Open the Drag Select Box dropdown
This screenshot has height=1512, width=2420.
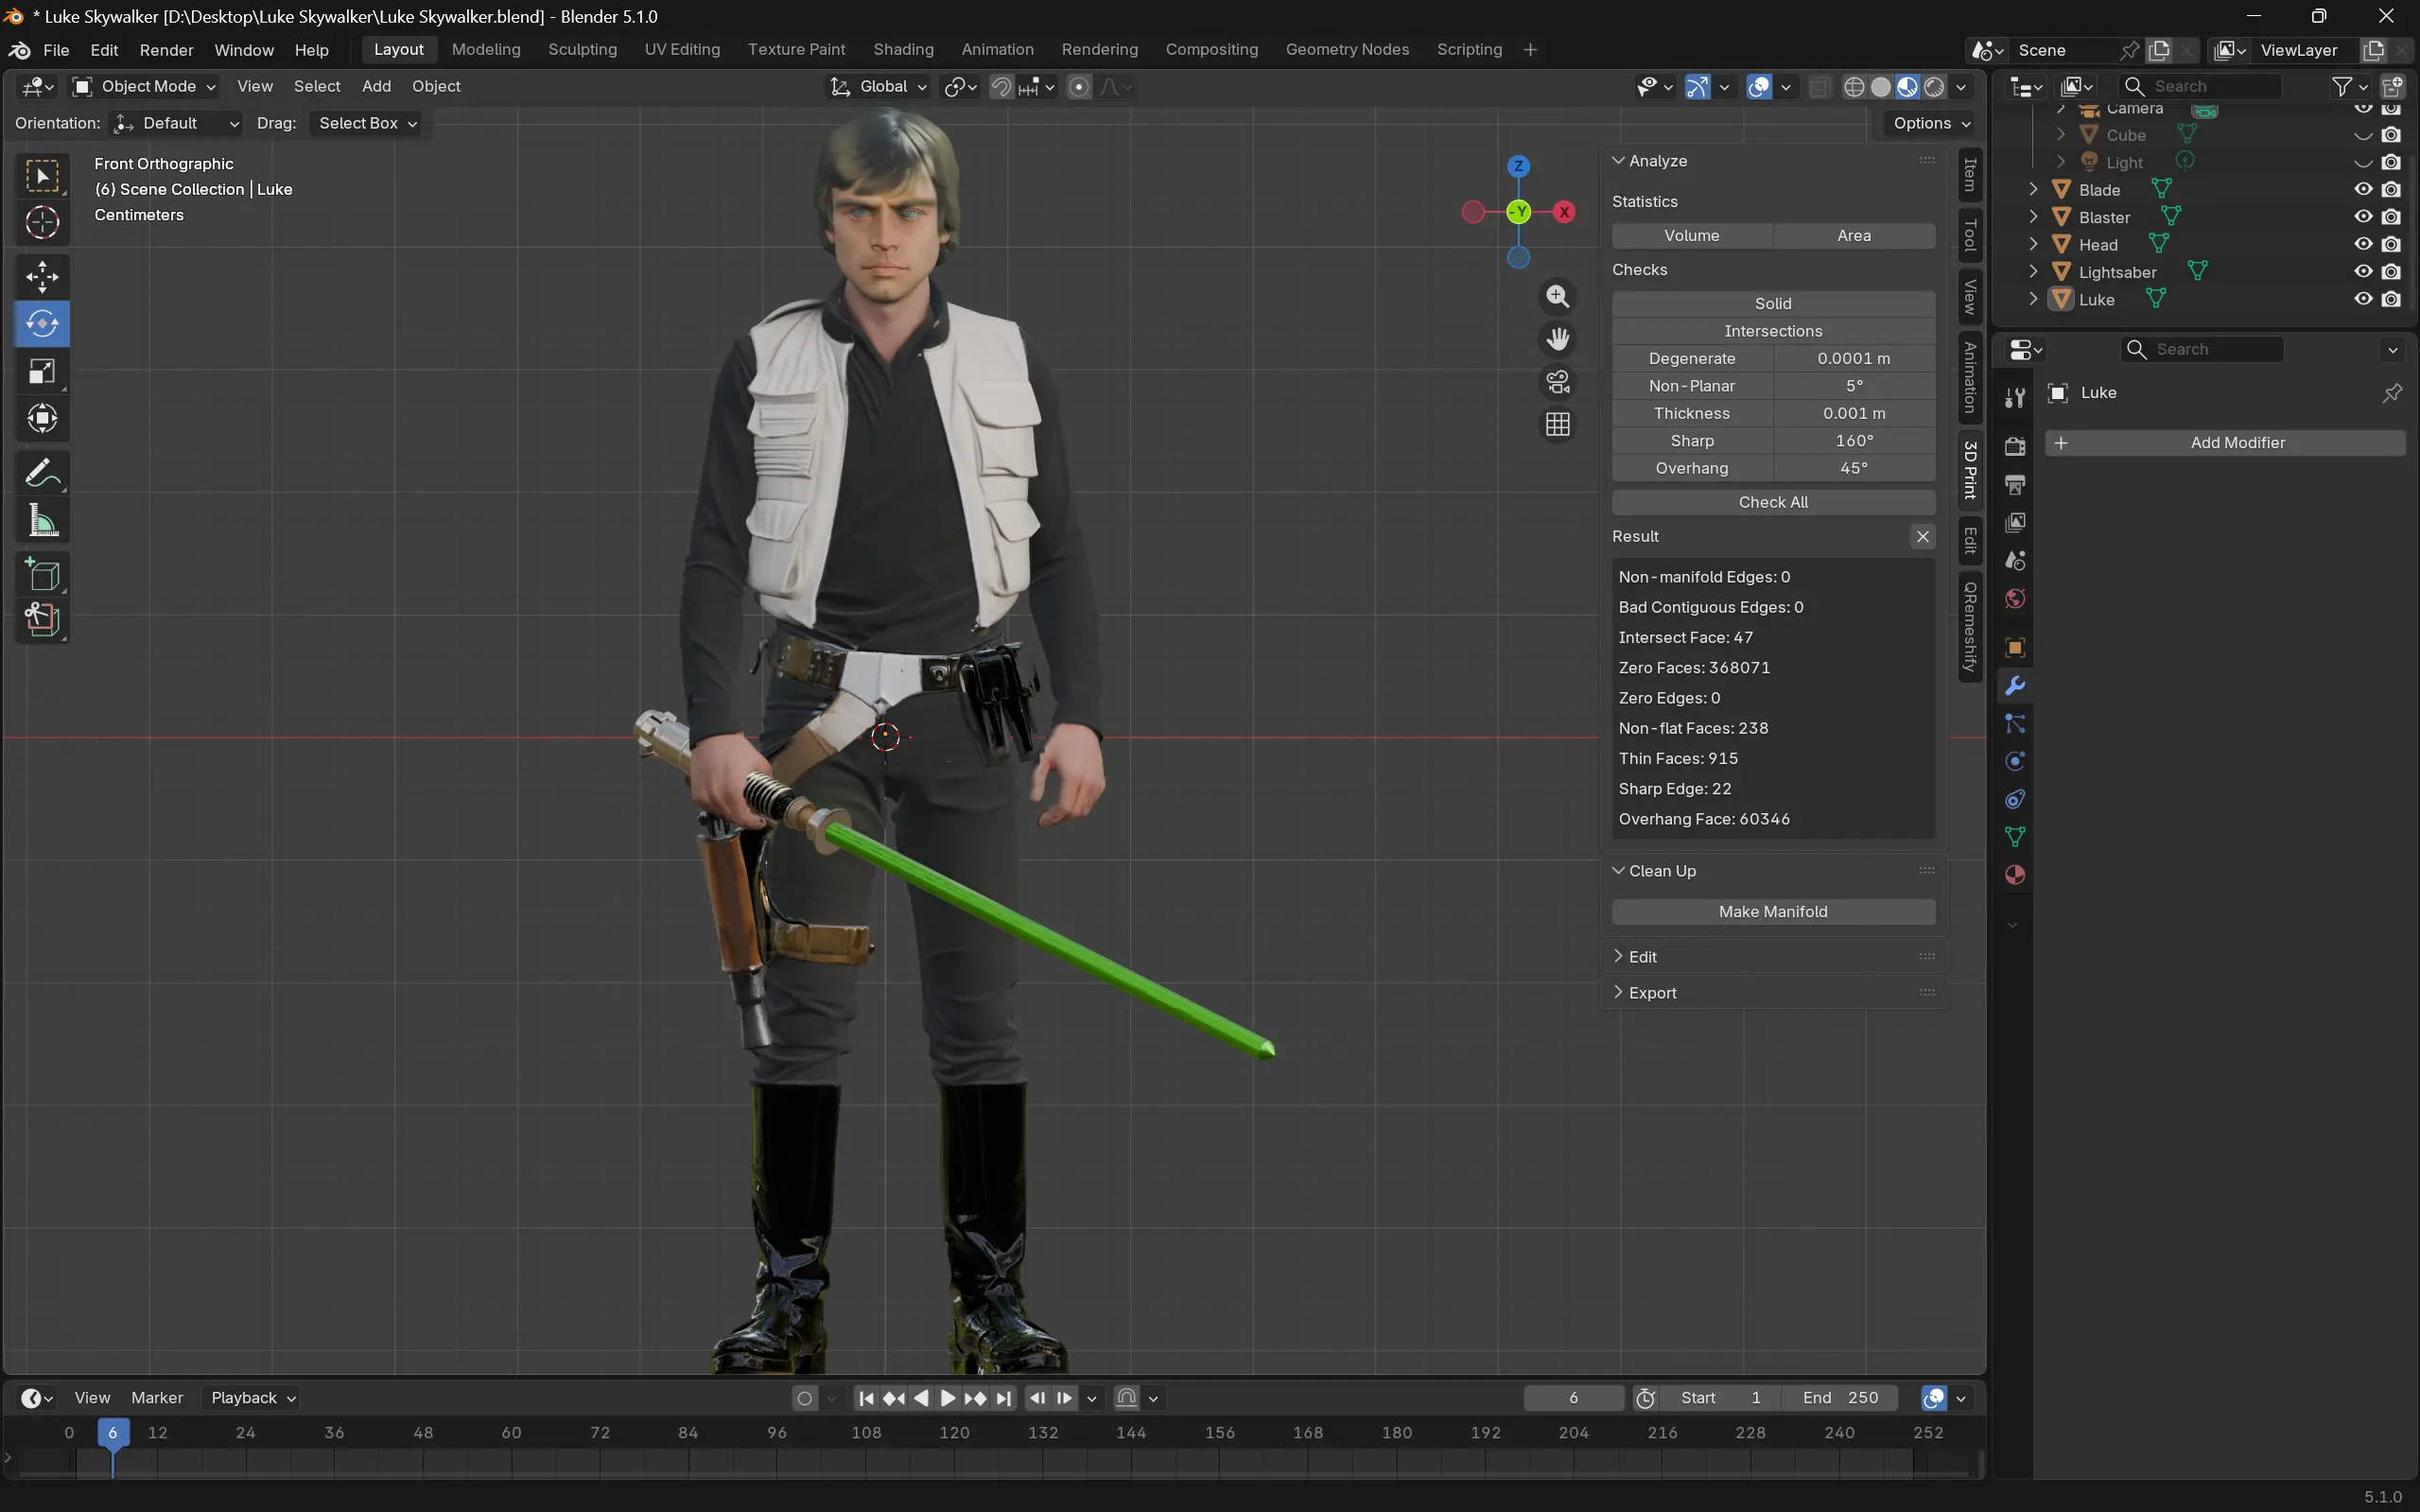tap(366, 123)
